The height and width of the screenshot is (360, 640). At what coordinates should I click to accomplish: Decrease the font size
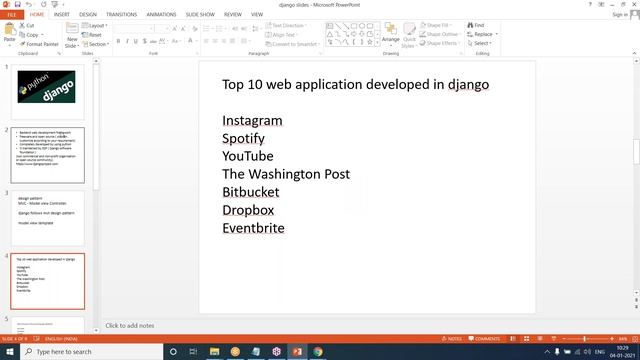tap(183, 29)
